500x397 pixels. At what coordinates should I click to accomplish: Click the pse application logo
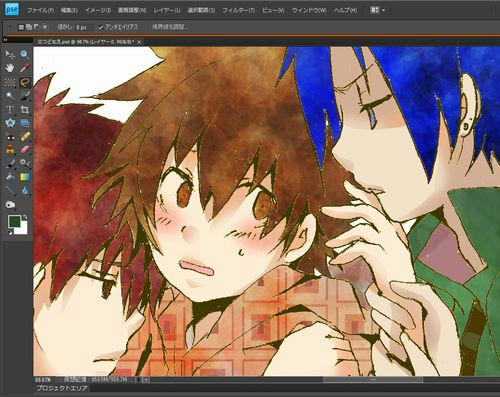12,9
